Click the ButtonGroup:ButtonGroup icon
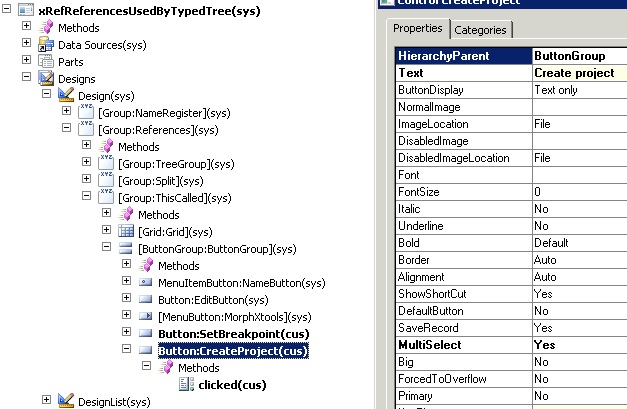Viewport: 627px width, 409px height. (126, 248)
